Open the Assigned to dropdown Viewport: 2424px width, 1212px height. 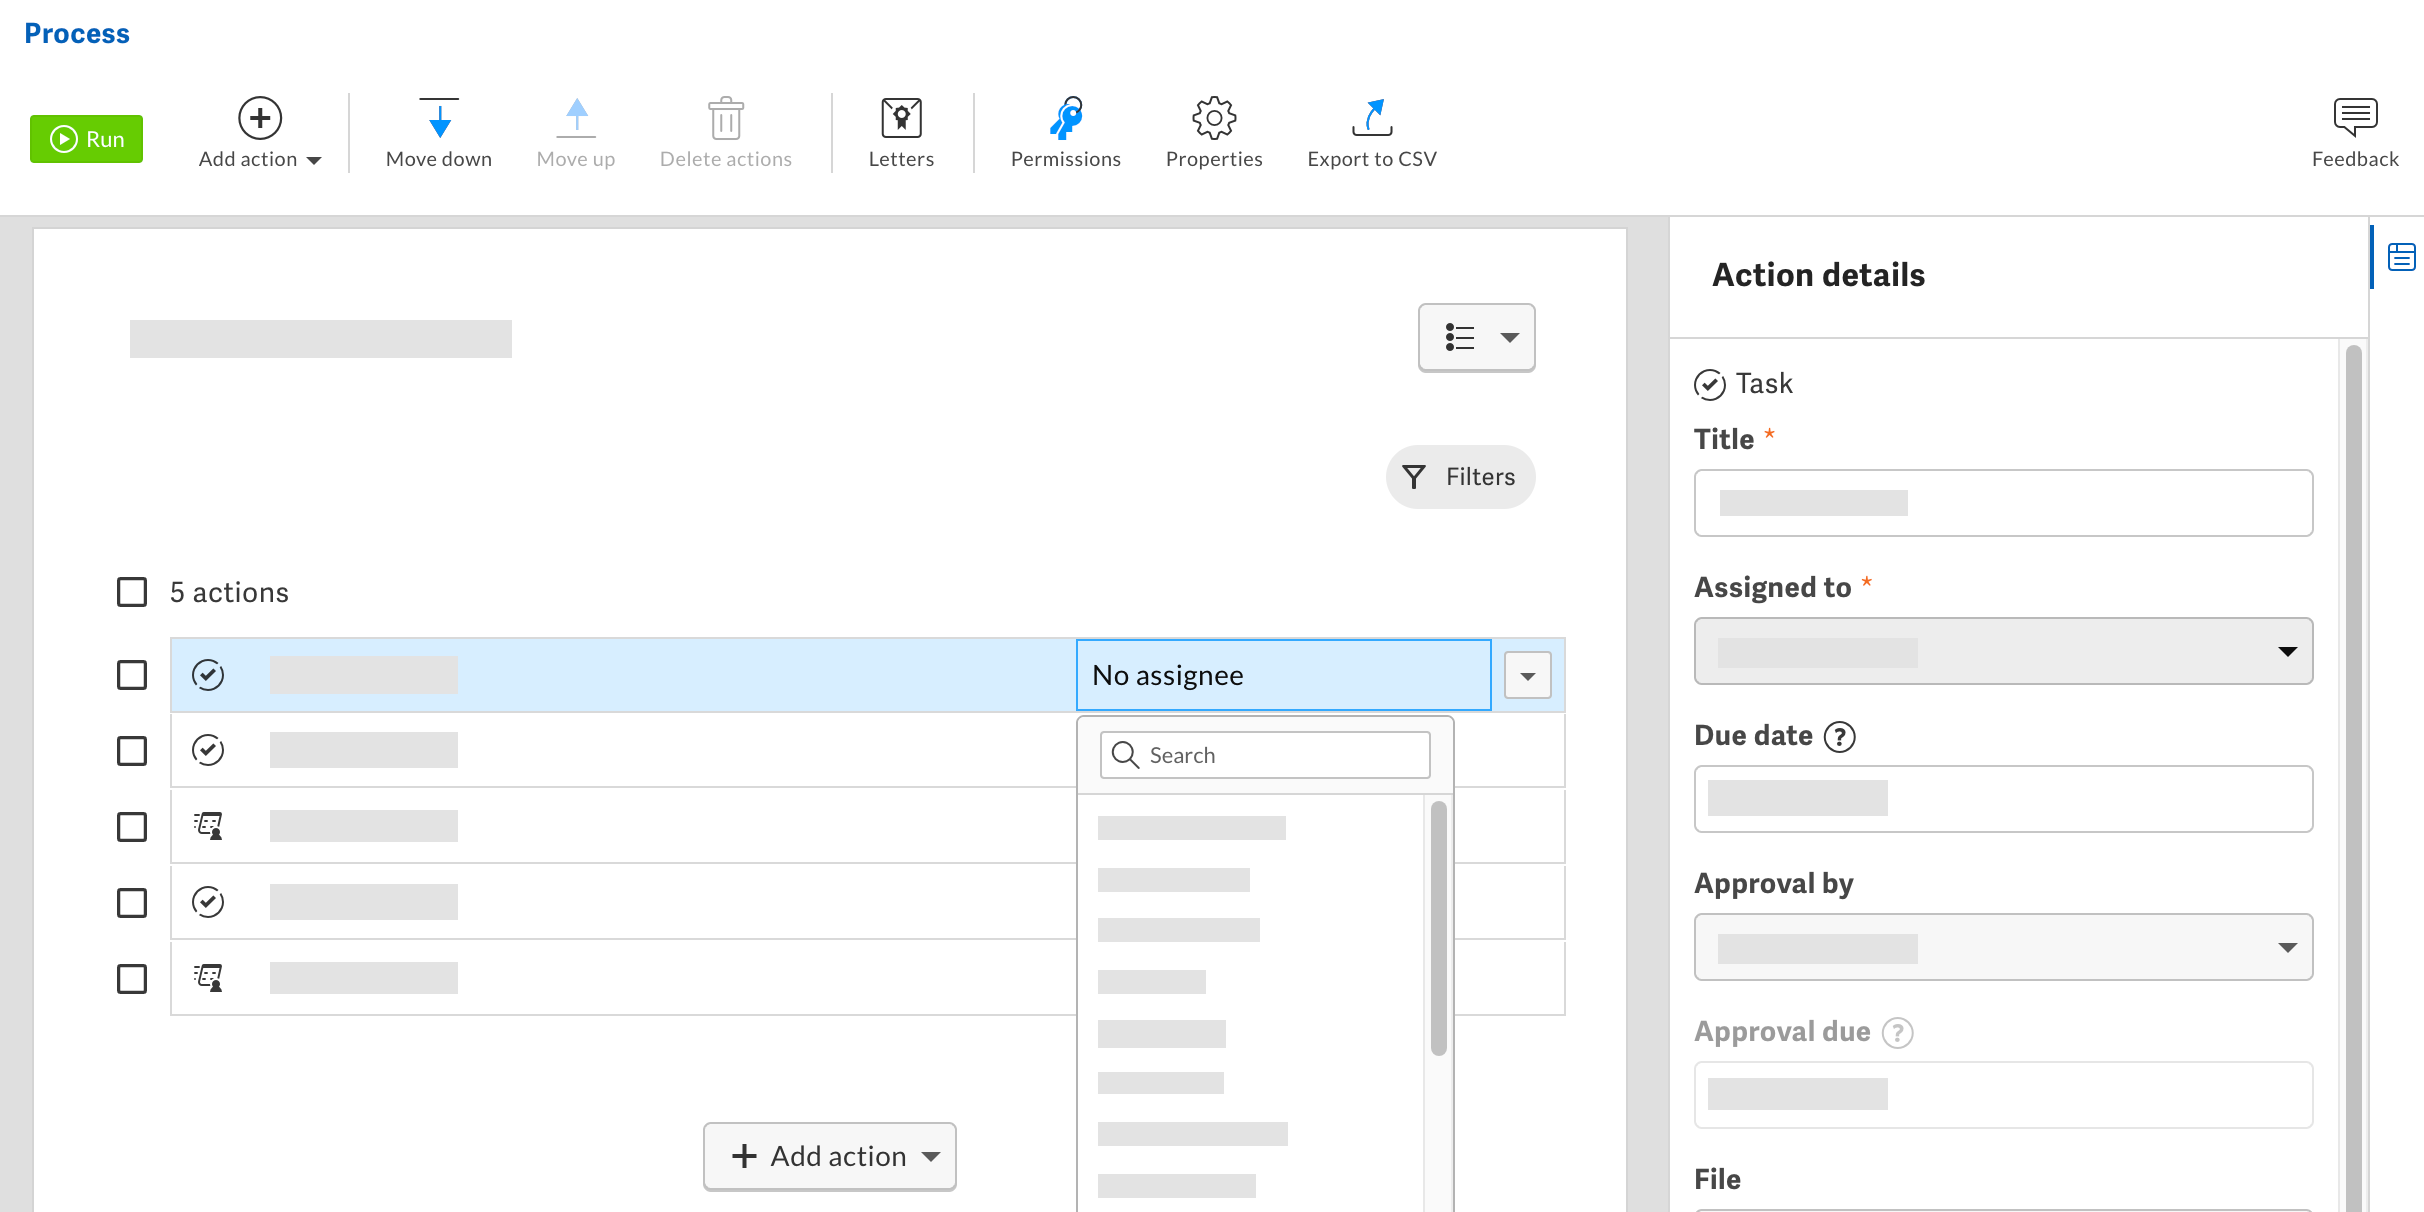pyautogui.click(x=2289, y=651)
